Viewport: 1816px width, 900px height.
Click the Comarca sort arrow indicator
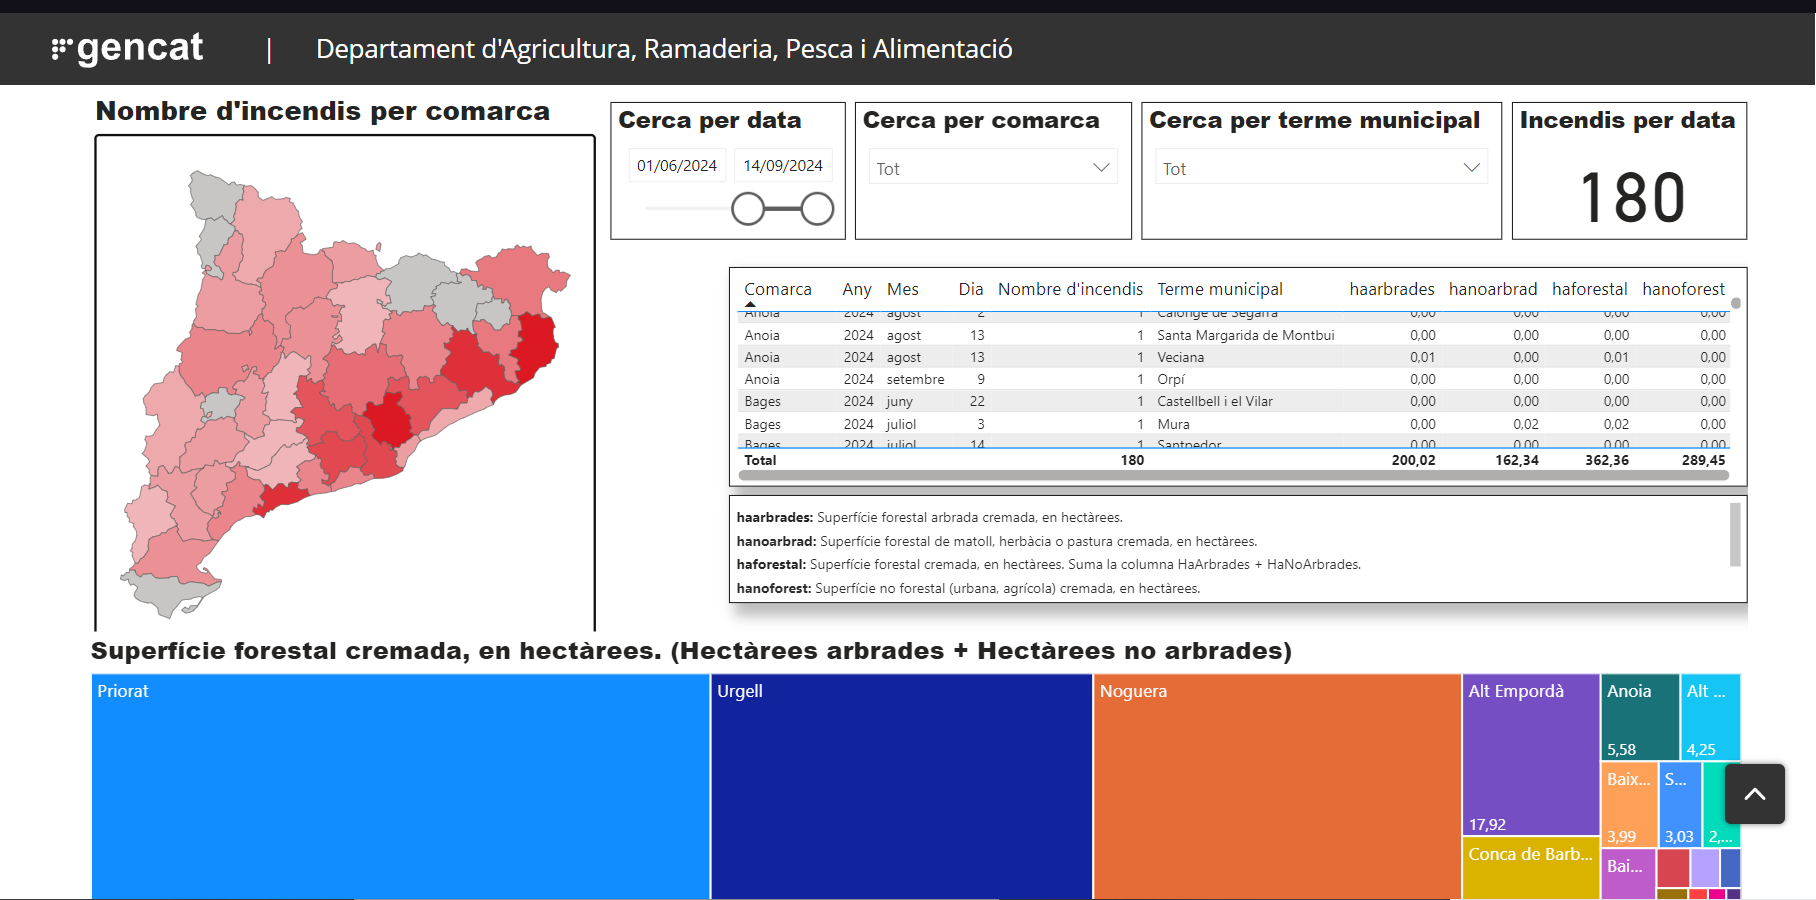750,304
